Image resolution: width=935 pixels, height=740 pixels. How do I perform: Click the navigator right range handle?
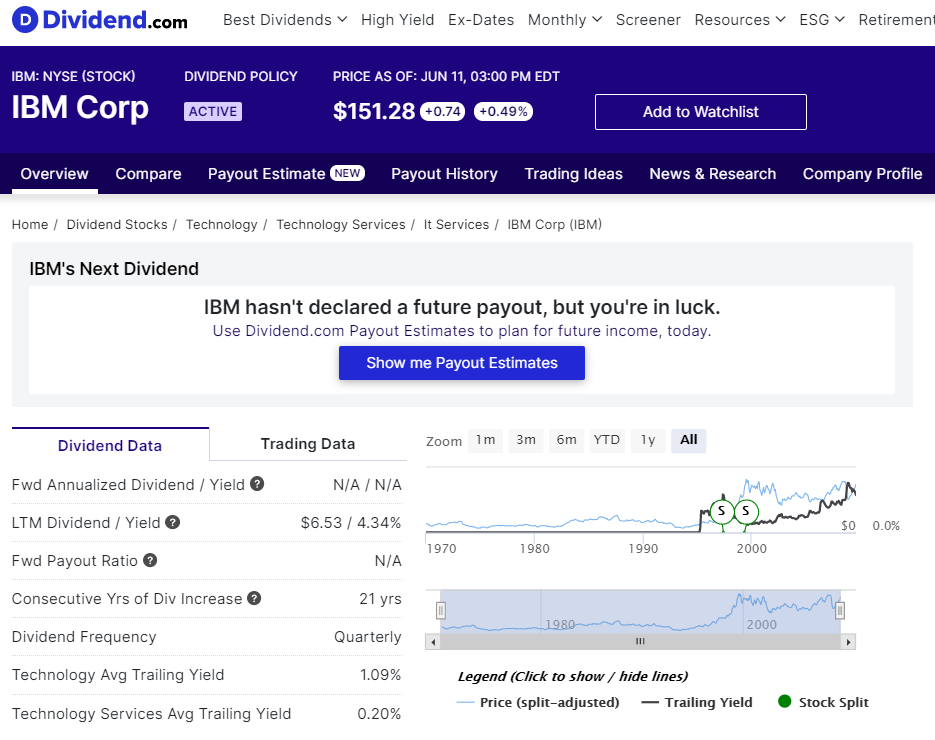point(840,610)
